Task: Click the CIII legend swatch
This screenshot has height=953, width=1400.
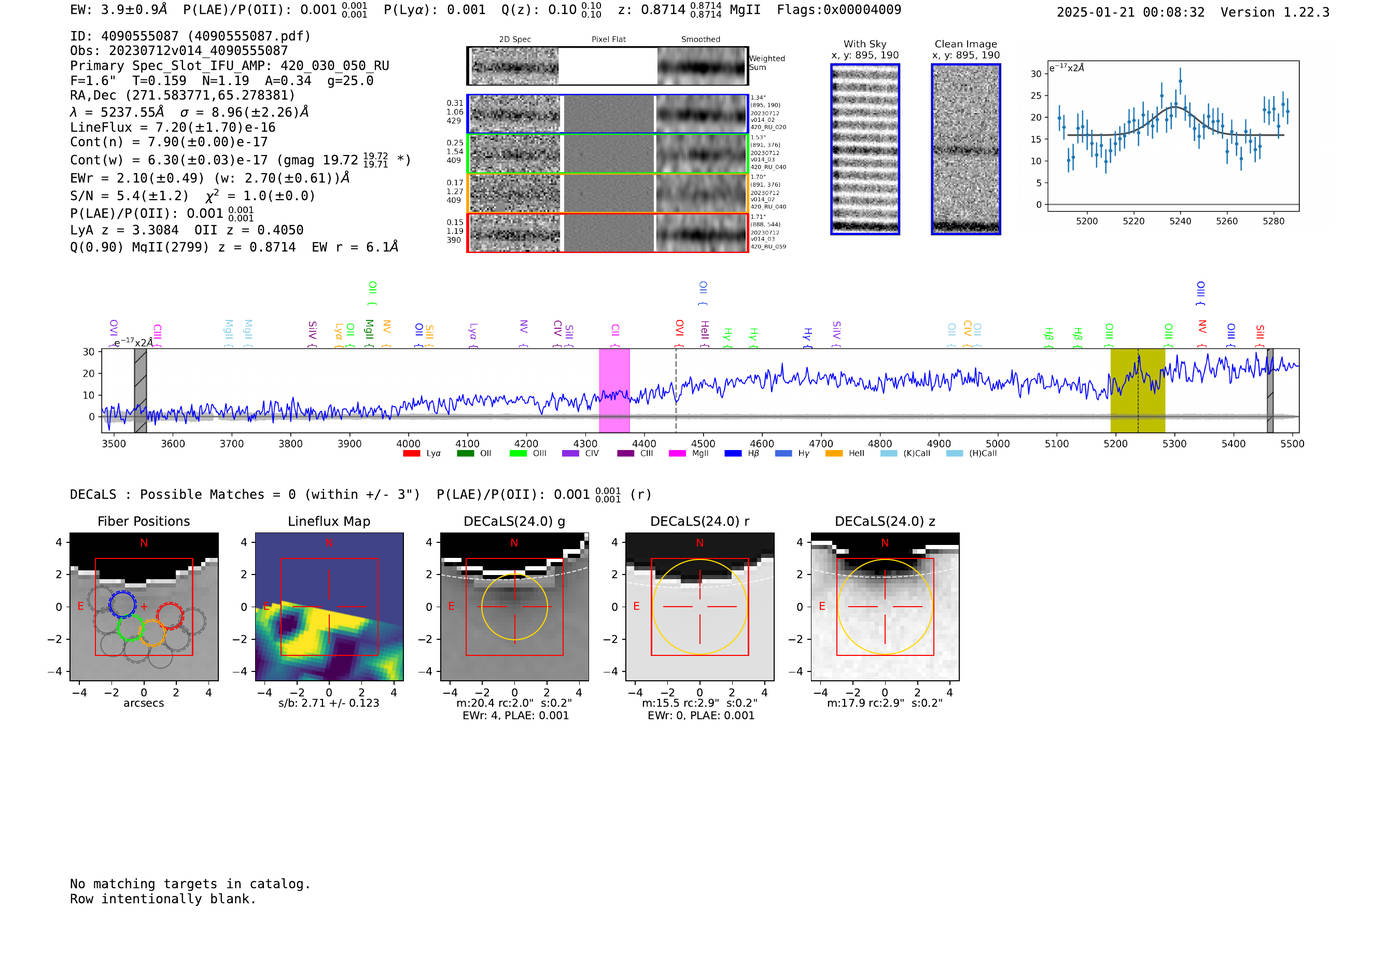Action: [626, 454]
